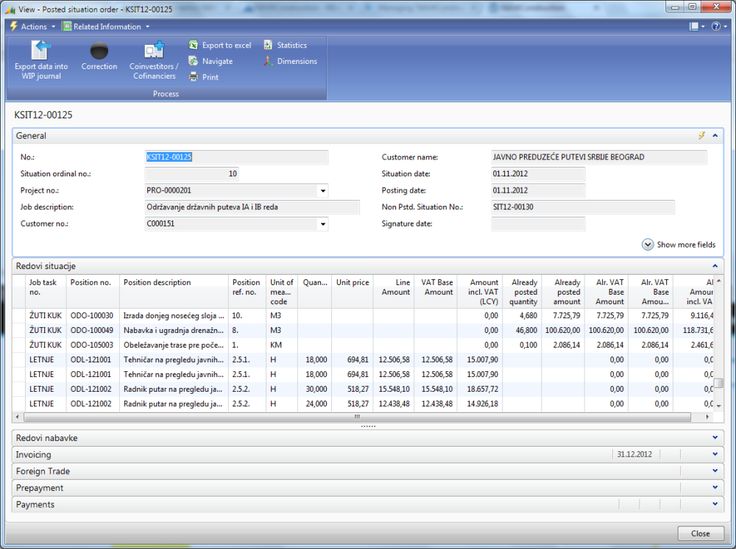Click the quantity 30,000 cell
736x549 pixels.
[314, 389]
